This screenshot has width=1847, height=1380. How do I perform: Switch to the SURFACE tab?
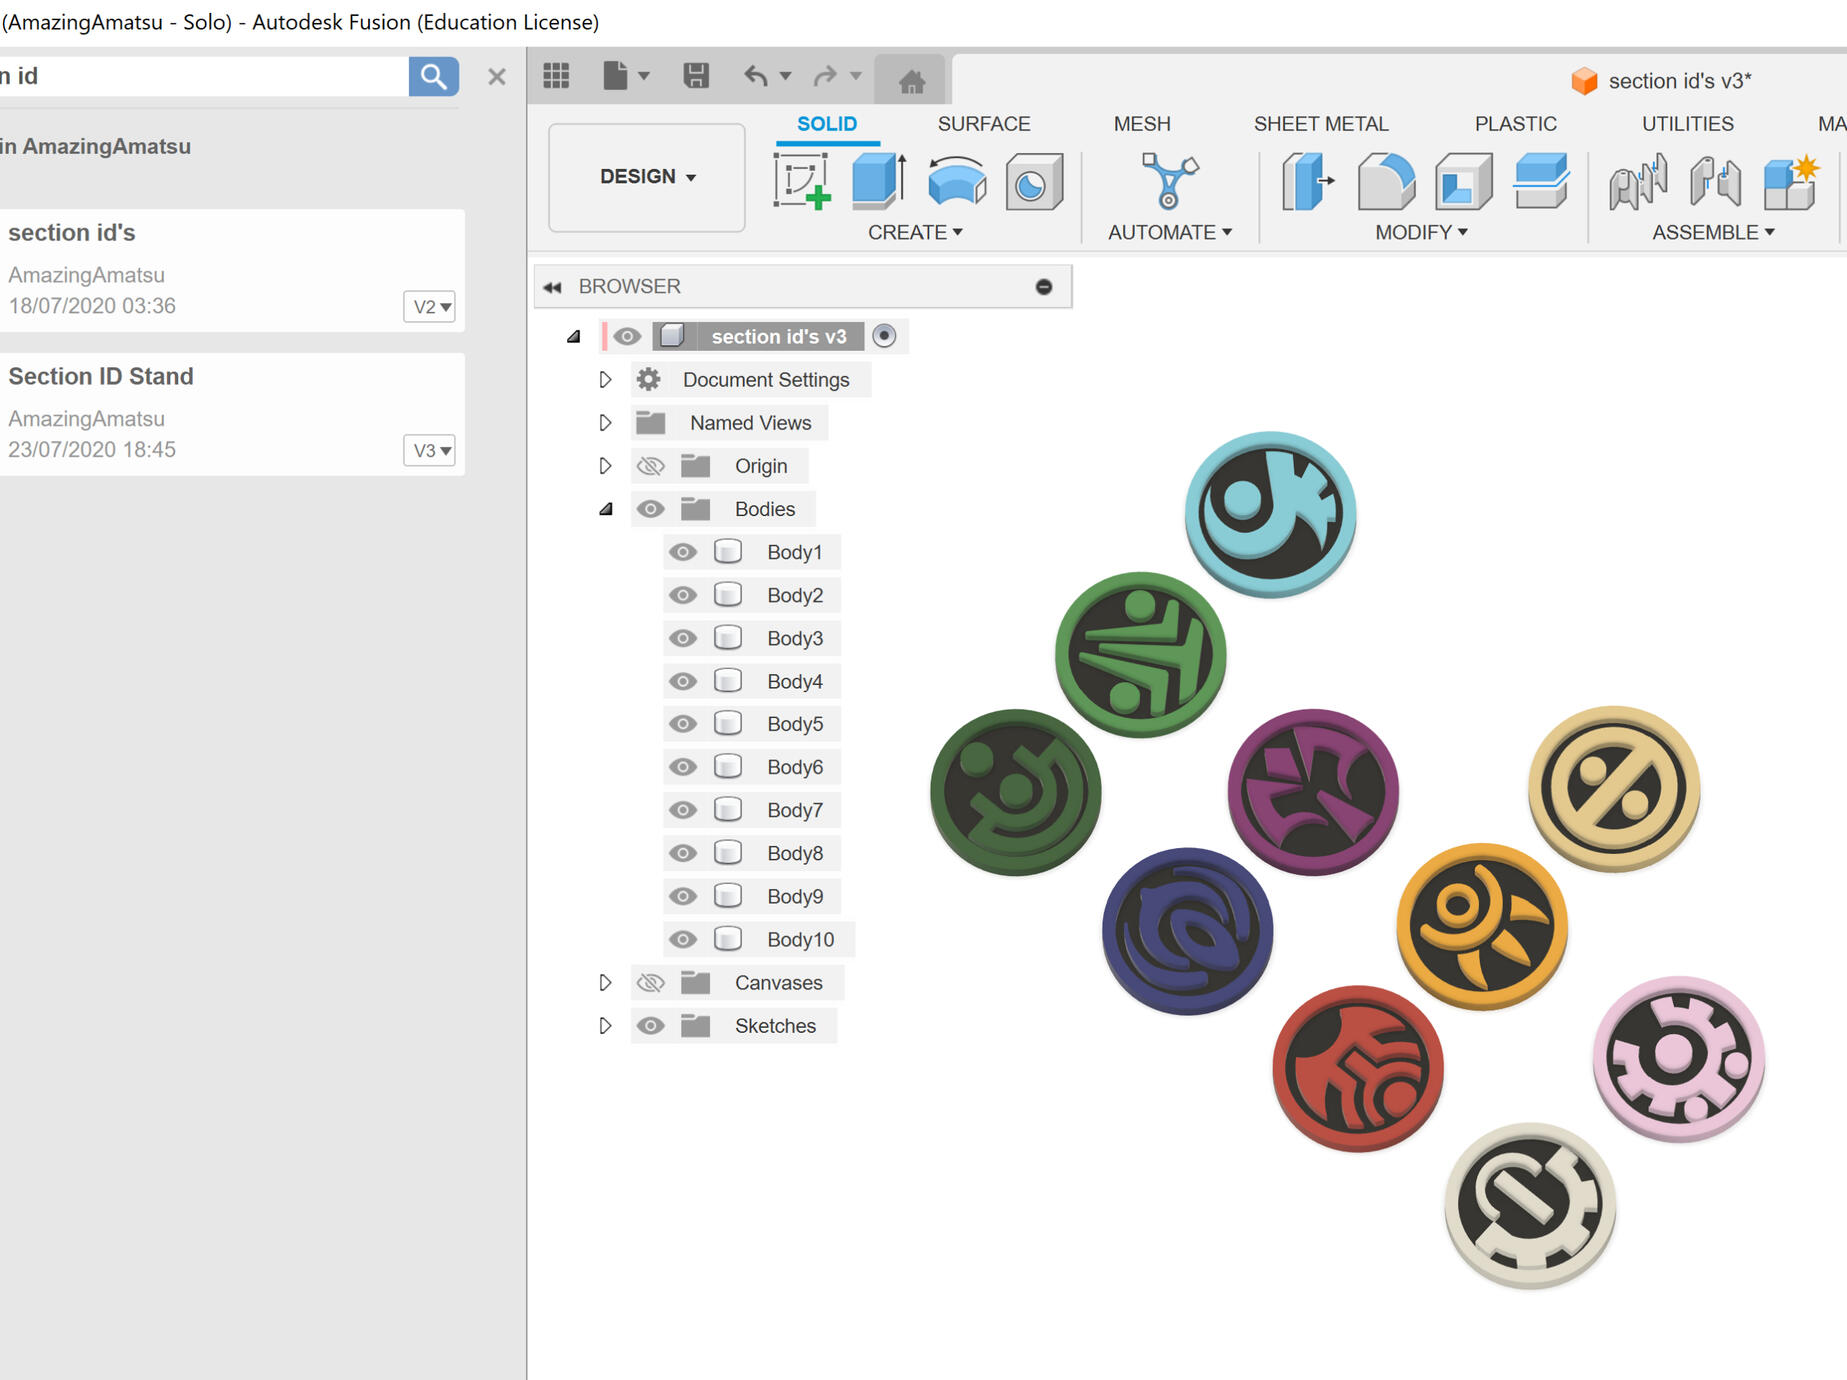click(x=983, y=124)
